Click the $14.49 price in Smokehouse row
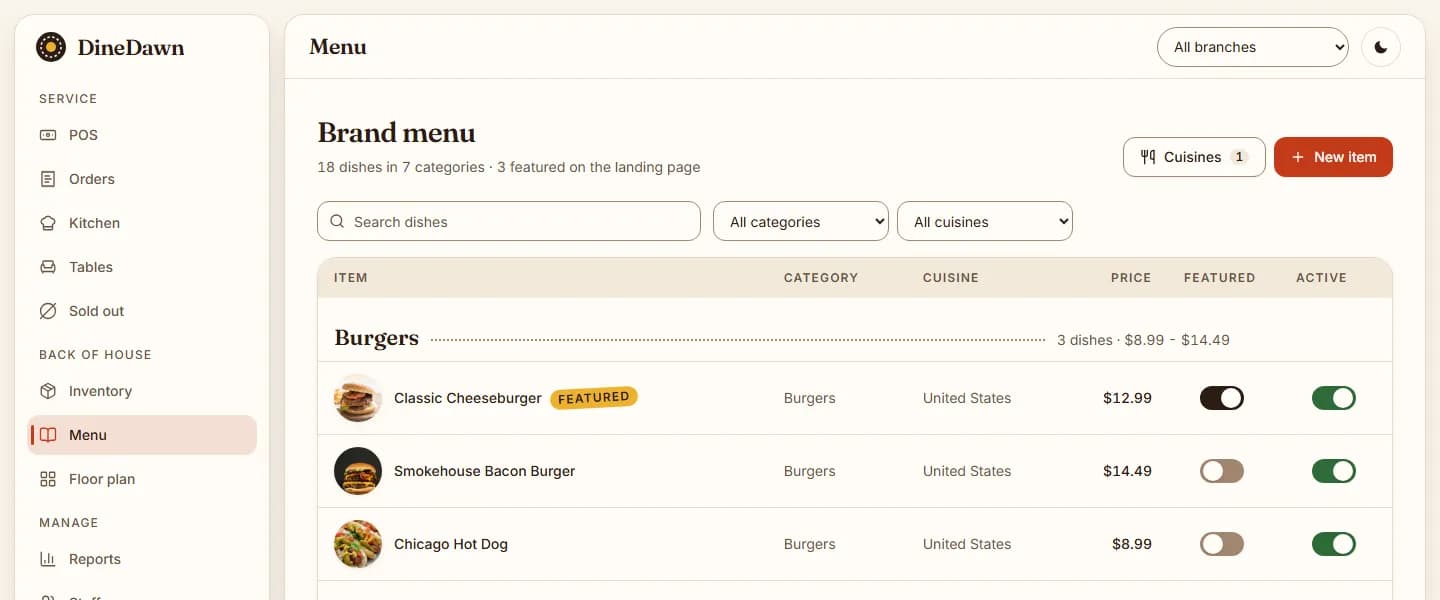 (1128, 471)
